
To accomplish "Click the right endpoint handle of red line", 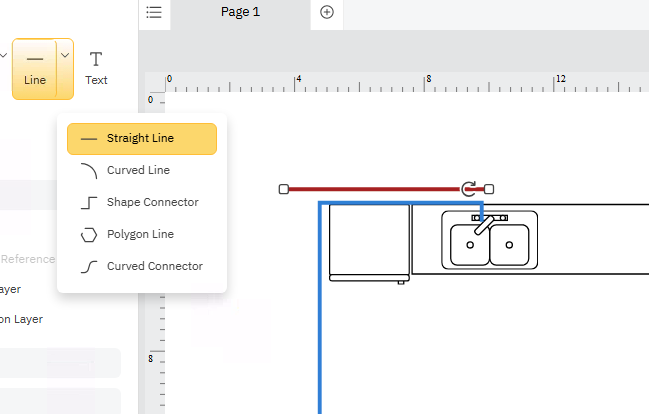I will (x=489, y=189).
